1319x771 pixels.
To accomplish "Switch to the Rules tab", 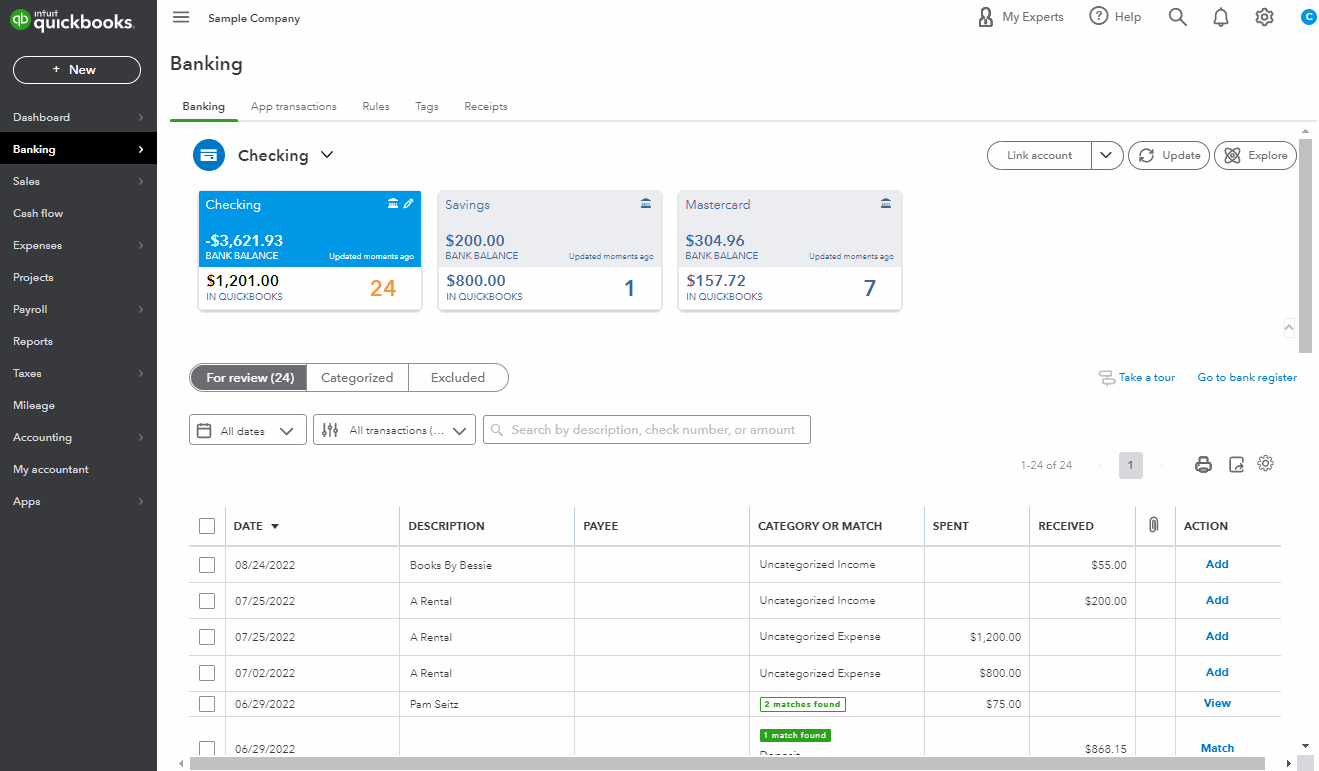I will [376, 106].
